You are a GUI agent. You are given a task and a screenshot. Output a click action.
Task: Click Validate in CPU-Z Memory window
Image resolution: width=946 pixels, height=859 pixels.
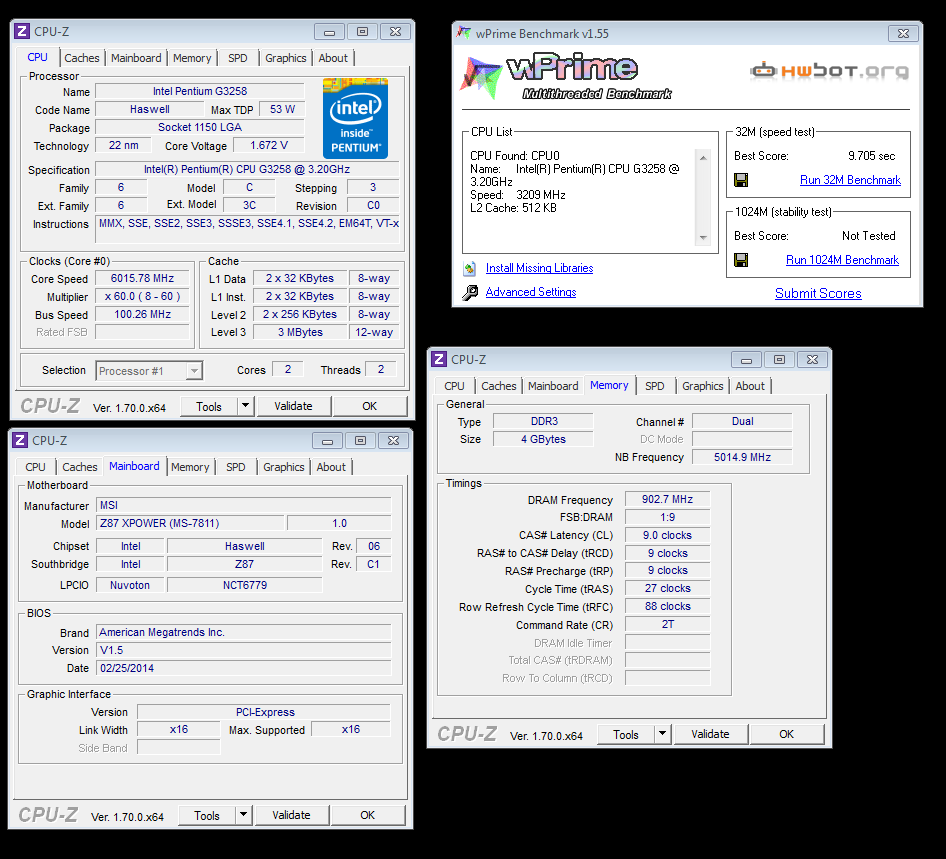710,734
